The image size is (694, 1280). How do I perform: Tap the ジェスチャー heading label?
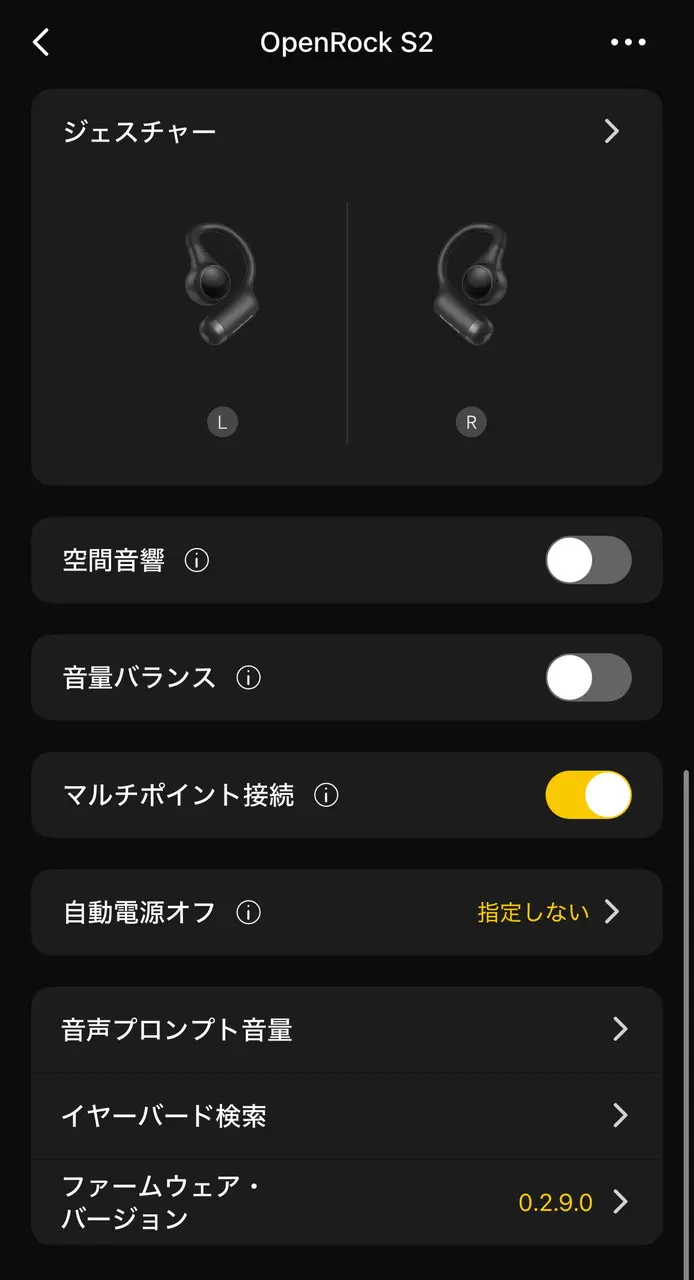[x=140, y=132]
